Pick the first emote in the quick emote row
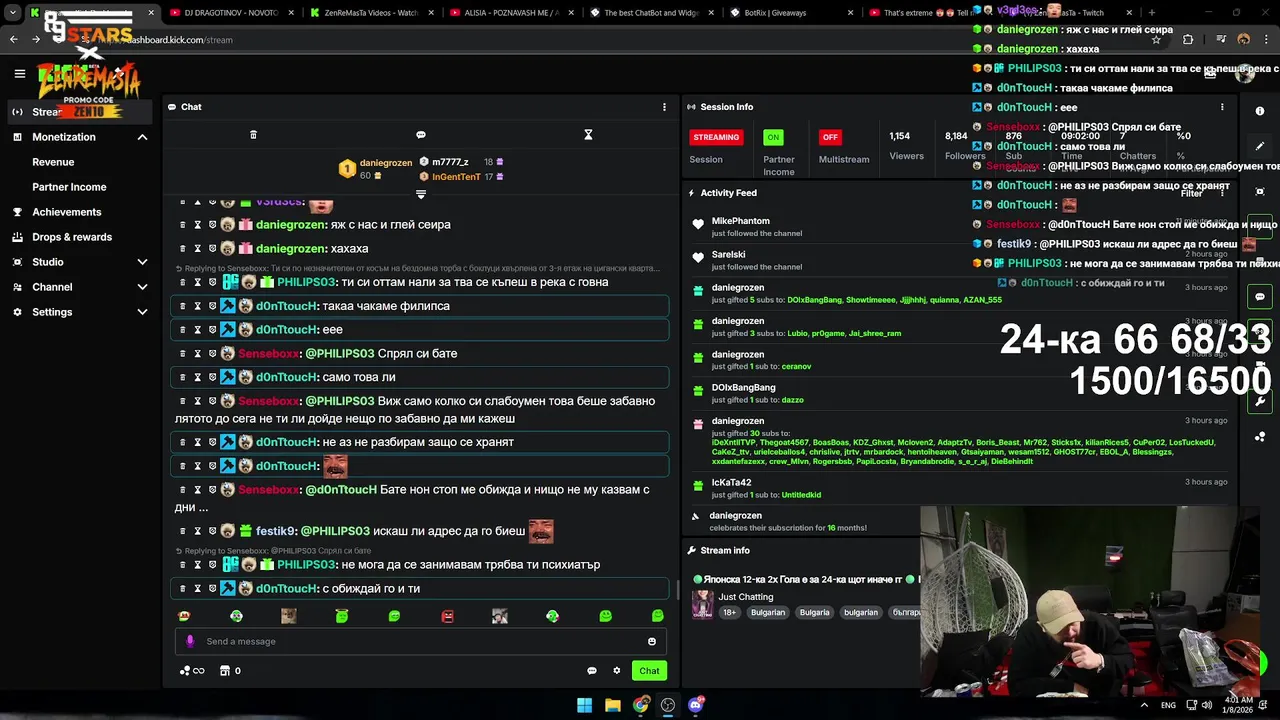 click(x=183, y=616)
